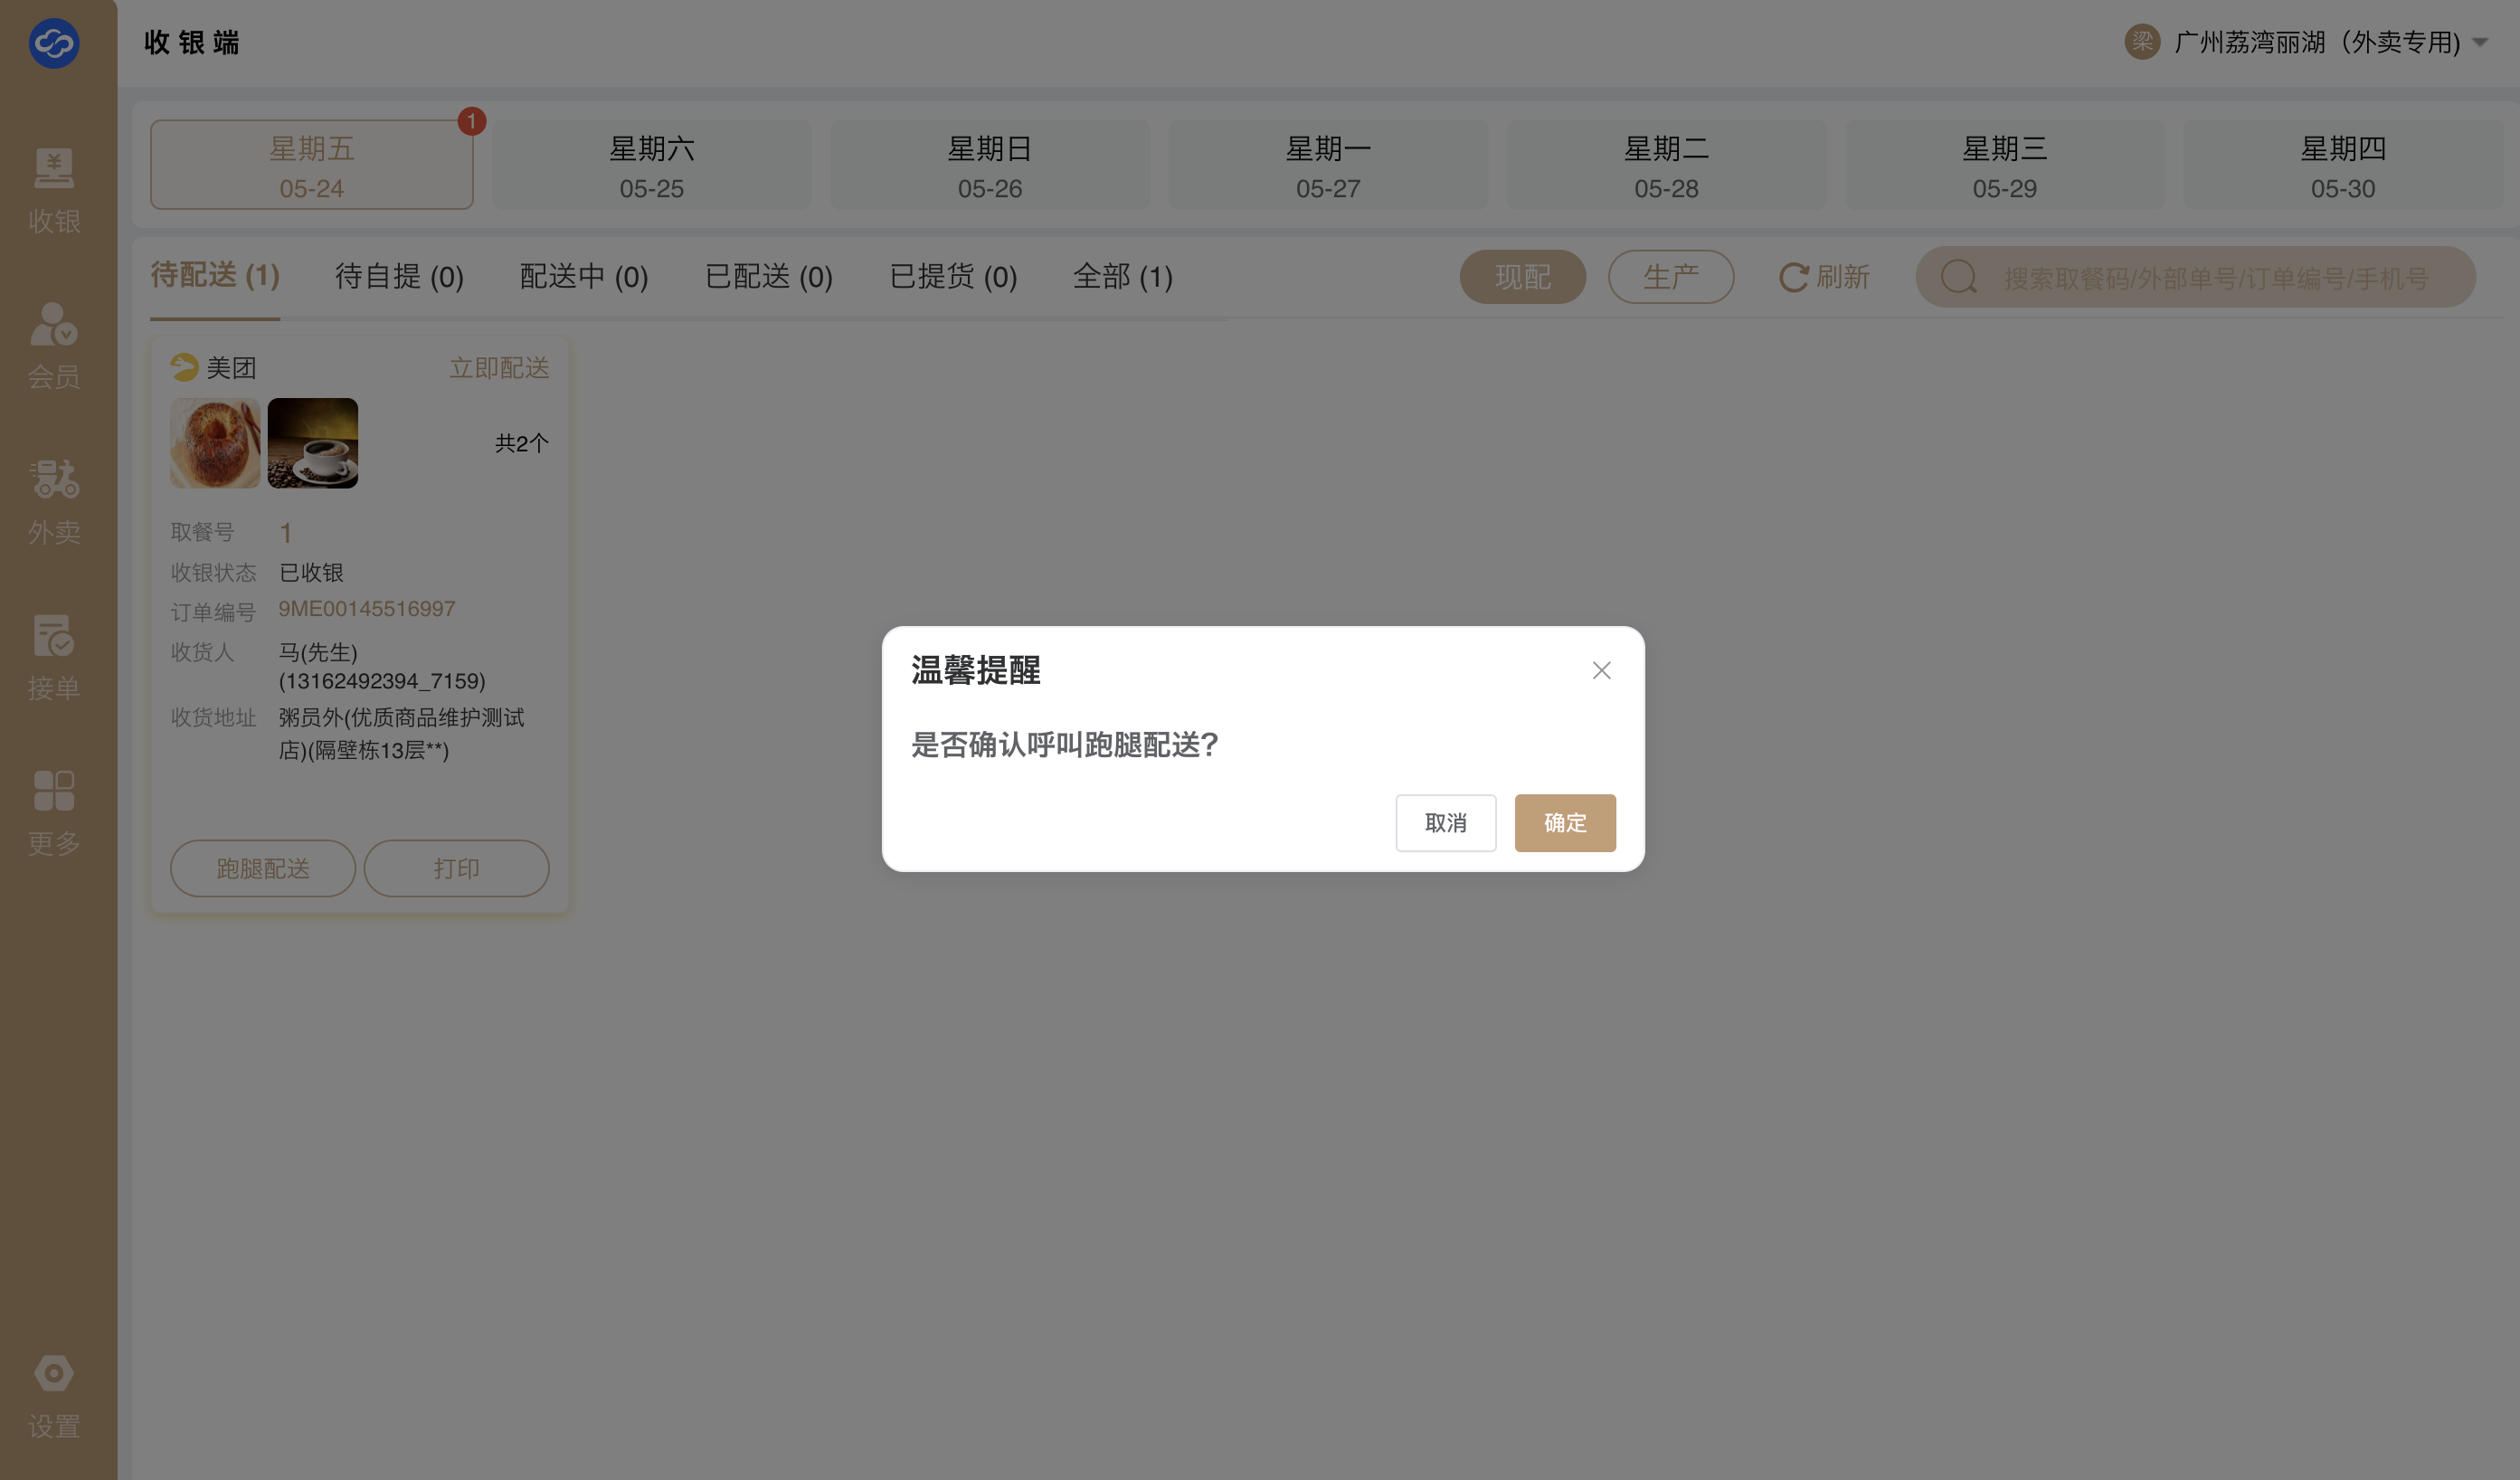Open the 全部 (1) orders tab
This screenshot has height=1480, width=2520.
(x=1122, y=276)
